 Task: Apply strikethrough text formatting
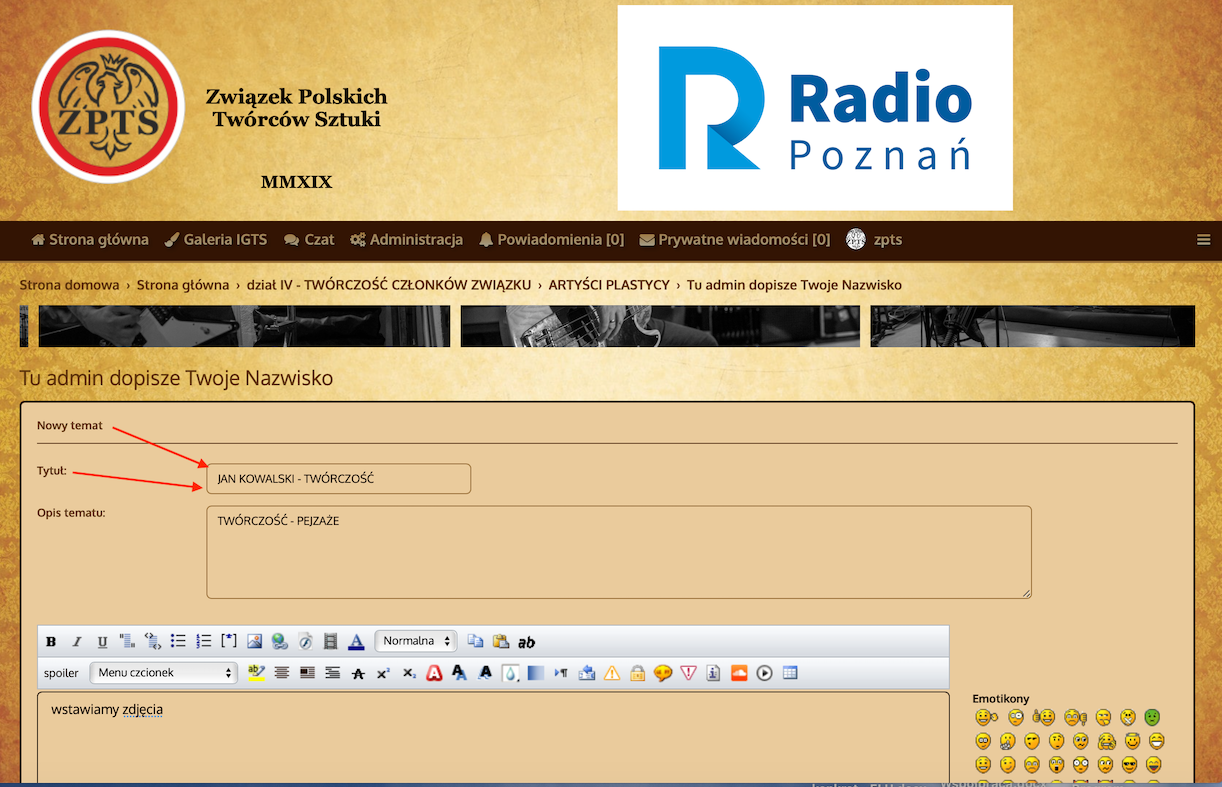(x=358, y=673)
